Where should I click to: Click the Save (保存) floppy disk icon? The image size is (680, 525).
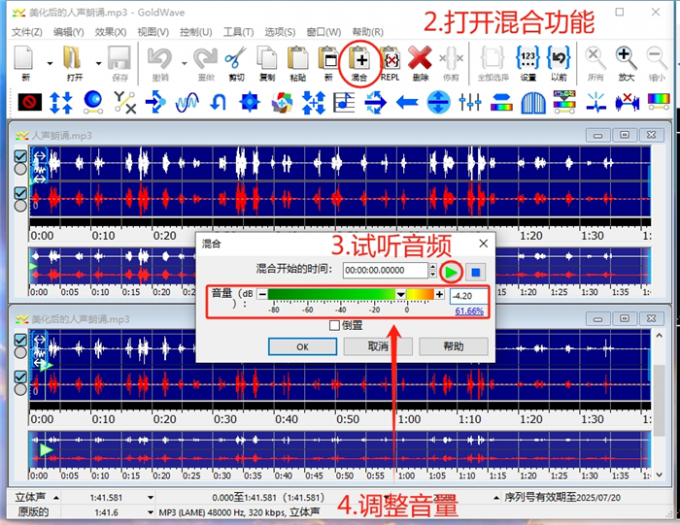[x=119, y=58]
